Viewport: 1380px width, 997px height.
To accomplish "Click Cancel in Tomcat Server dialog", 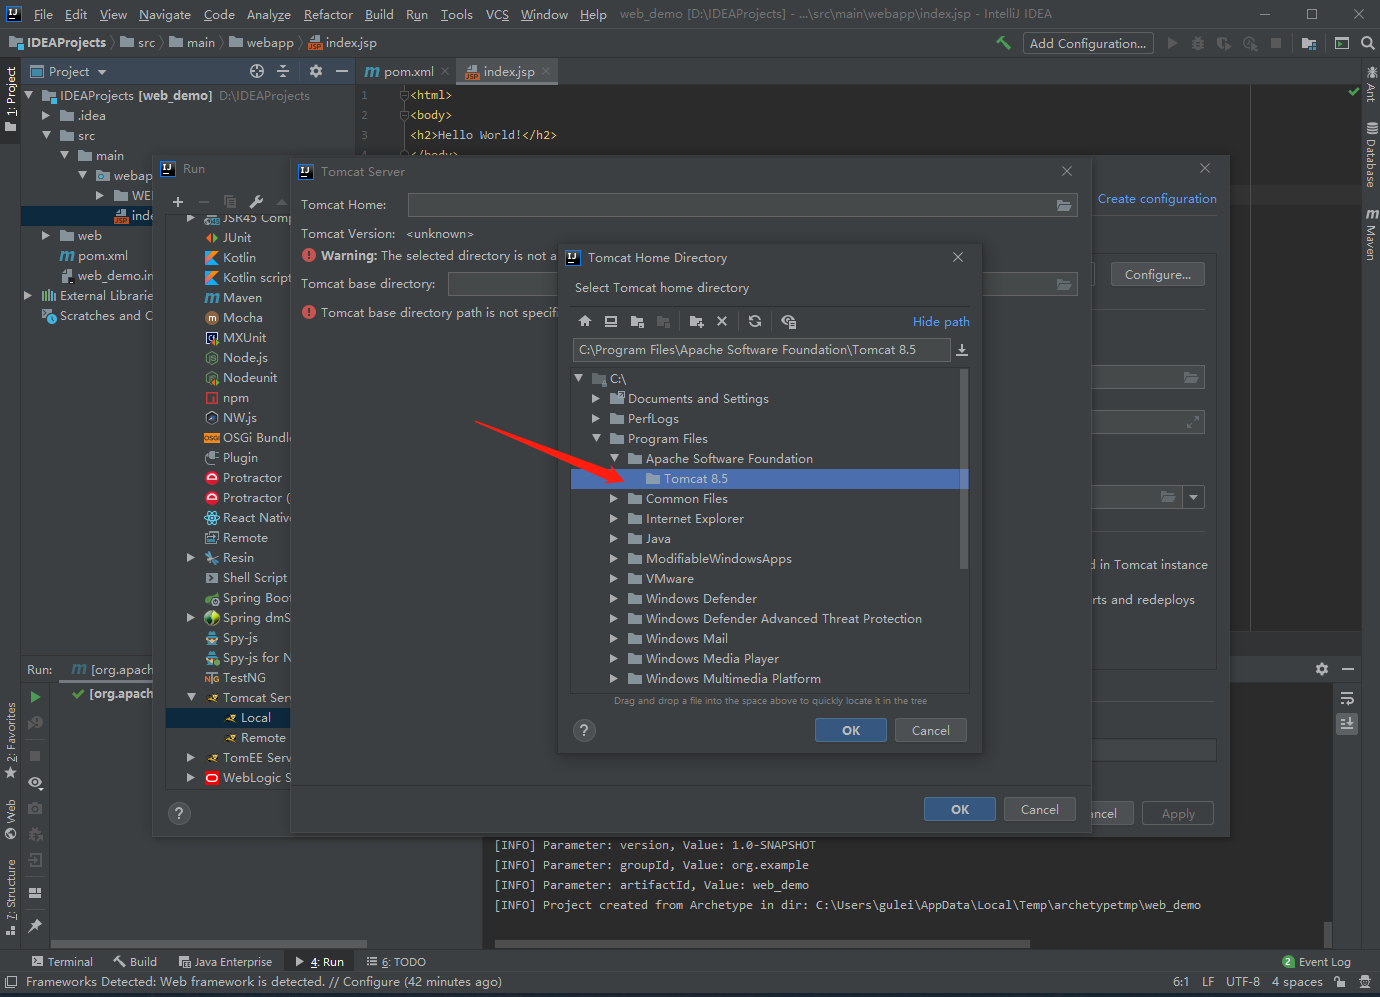I will point(1040,809).
